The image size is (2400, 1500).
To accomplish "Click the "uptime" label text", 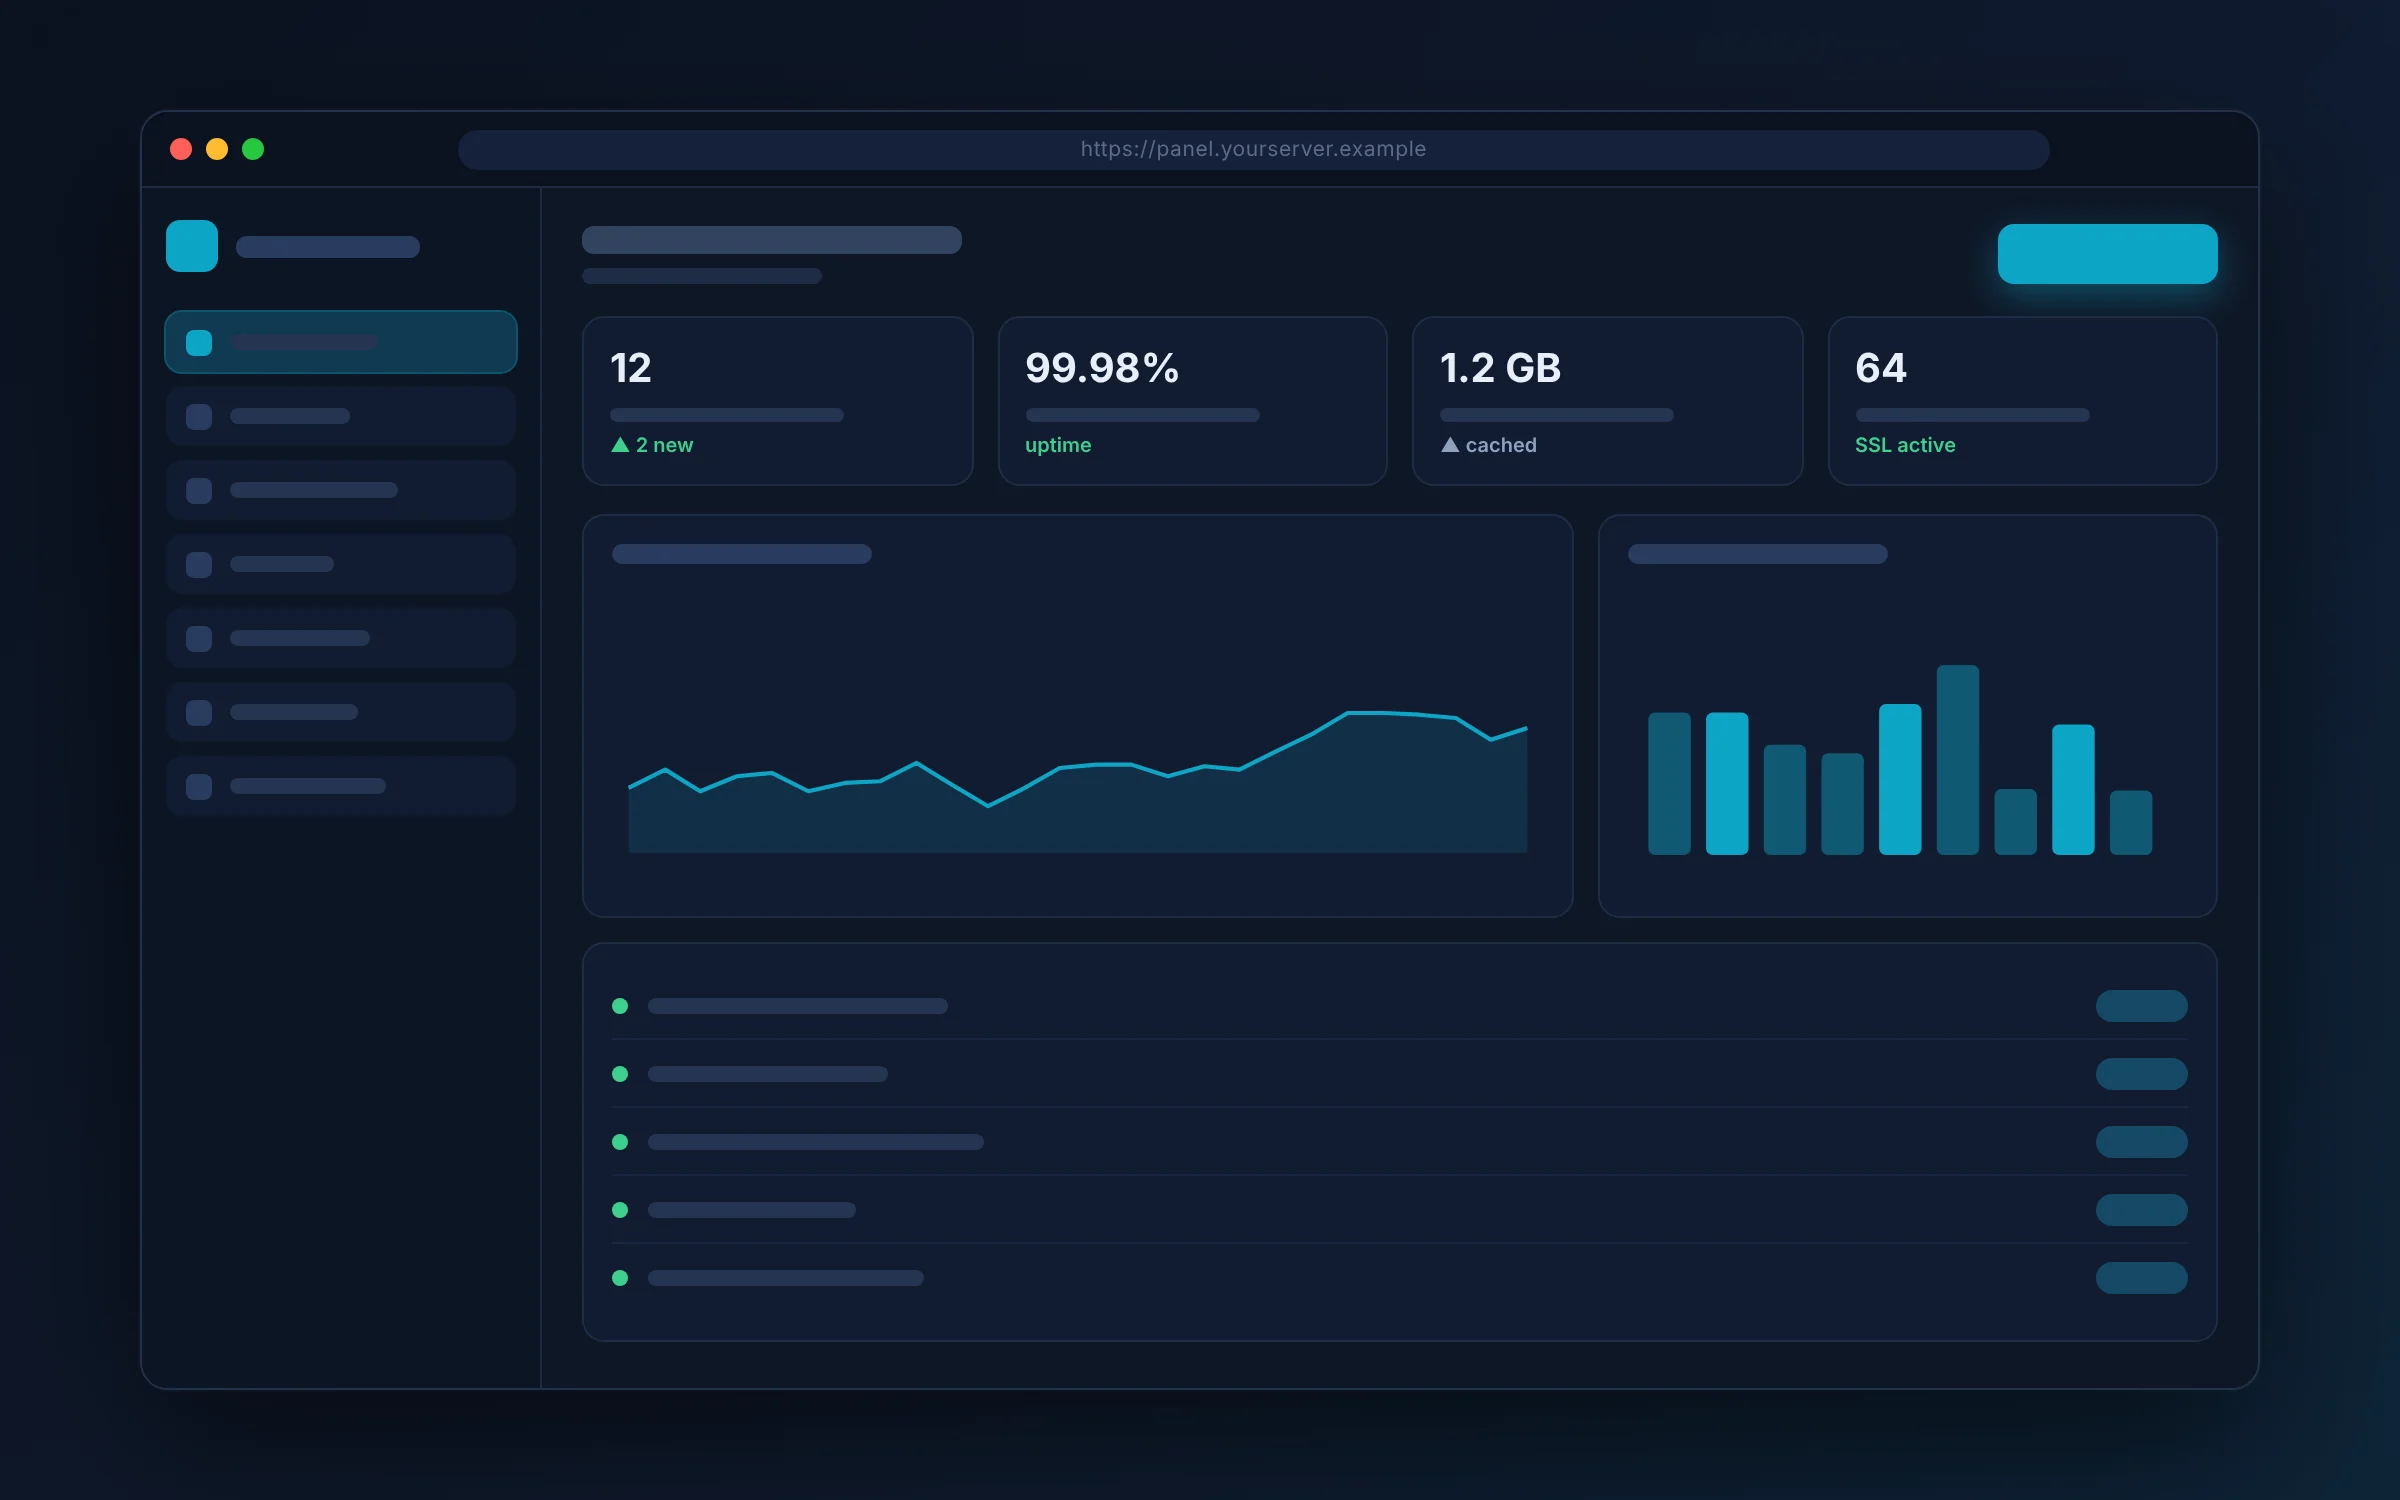I will coord(1058,445).
